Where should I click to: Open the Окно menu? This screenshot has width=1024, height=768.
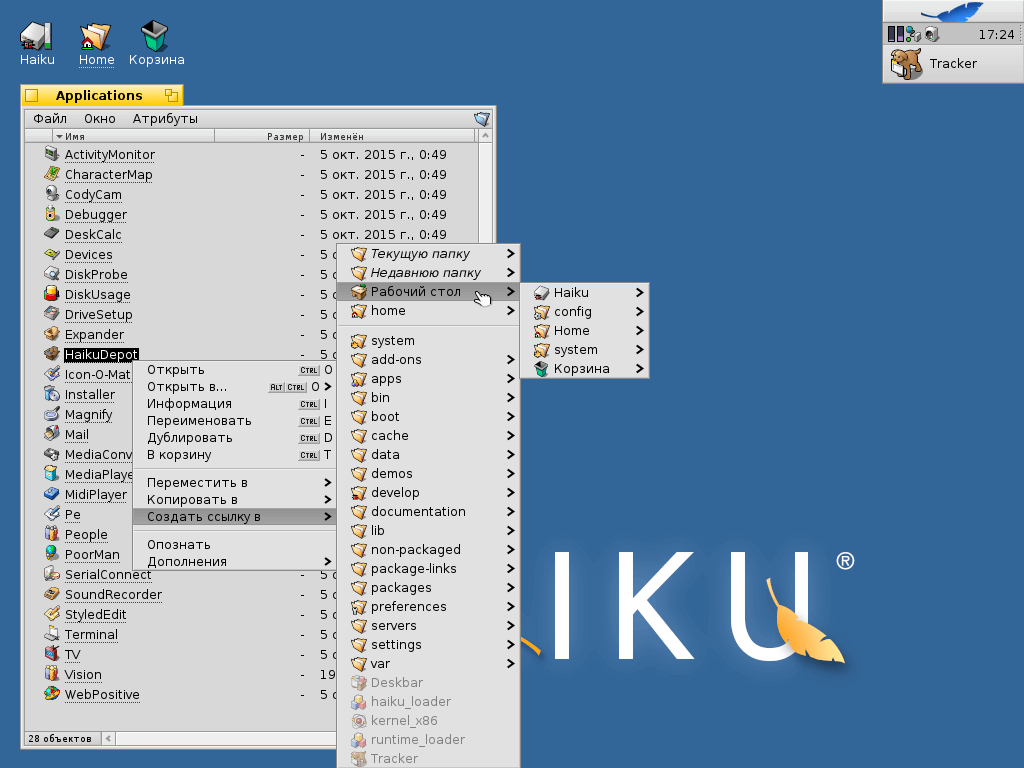[100, 118]
